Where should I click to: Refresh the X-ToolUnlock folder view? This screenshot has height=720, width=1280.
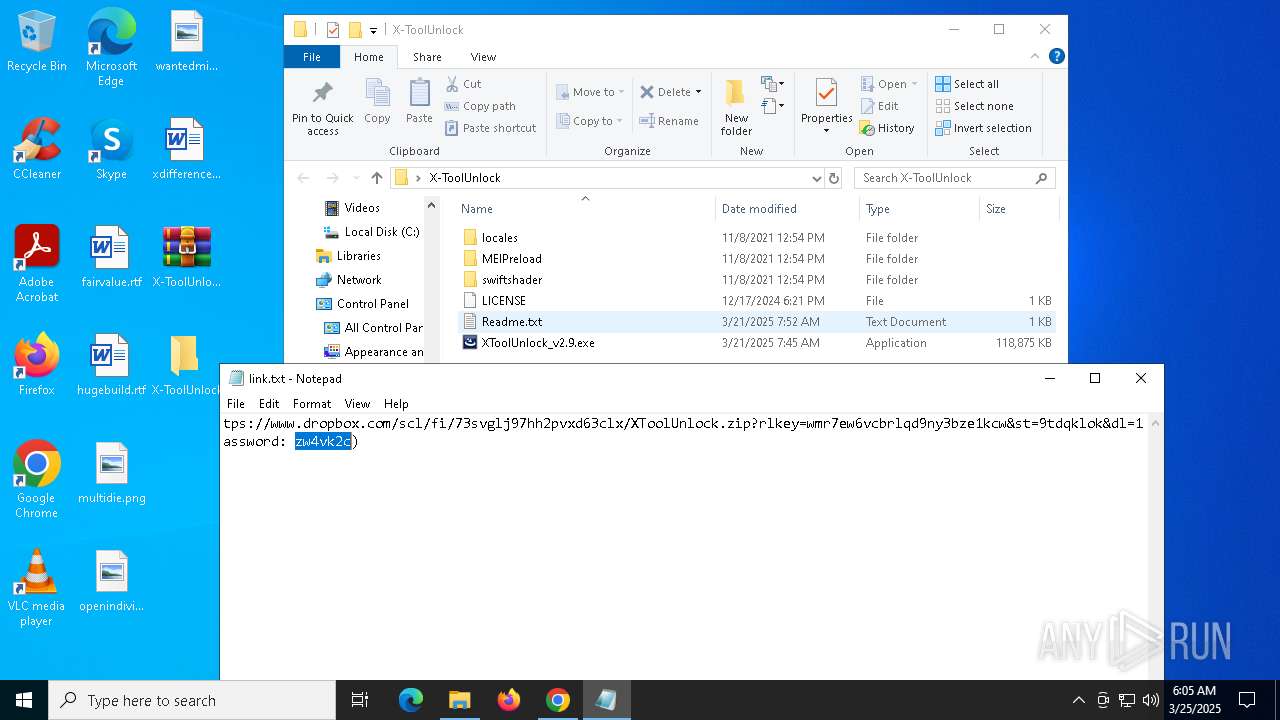click(834, 178)
